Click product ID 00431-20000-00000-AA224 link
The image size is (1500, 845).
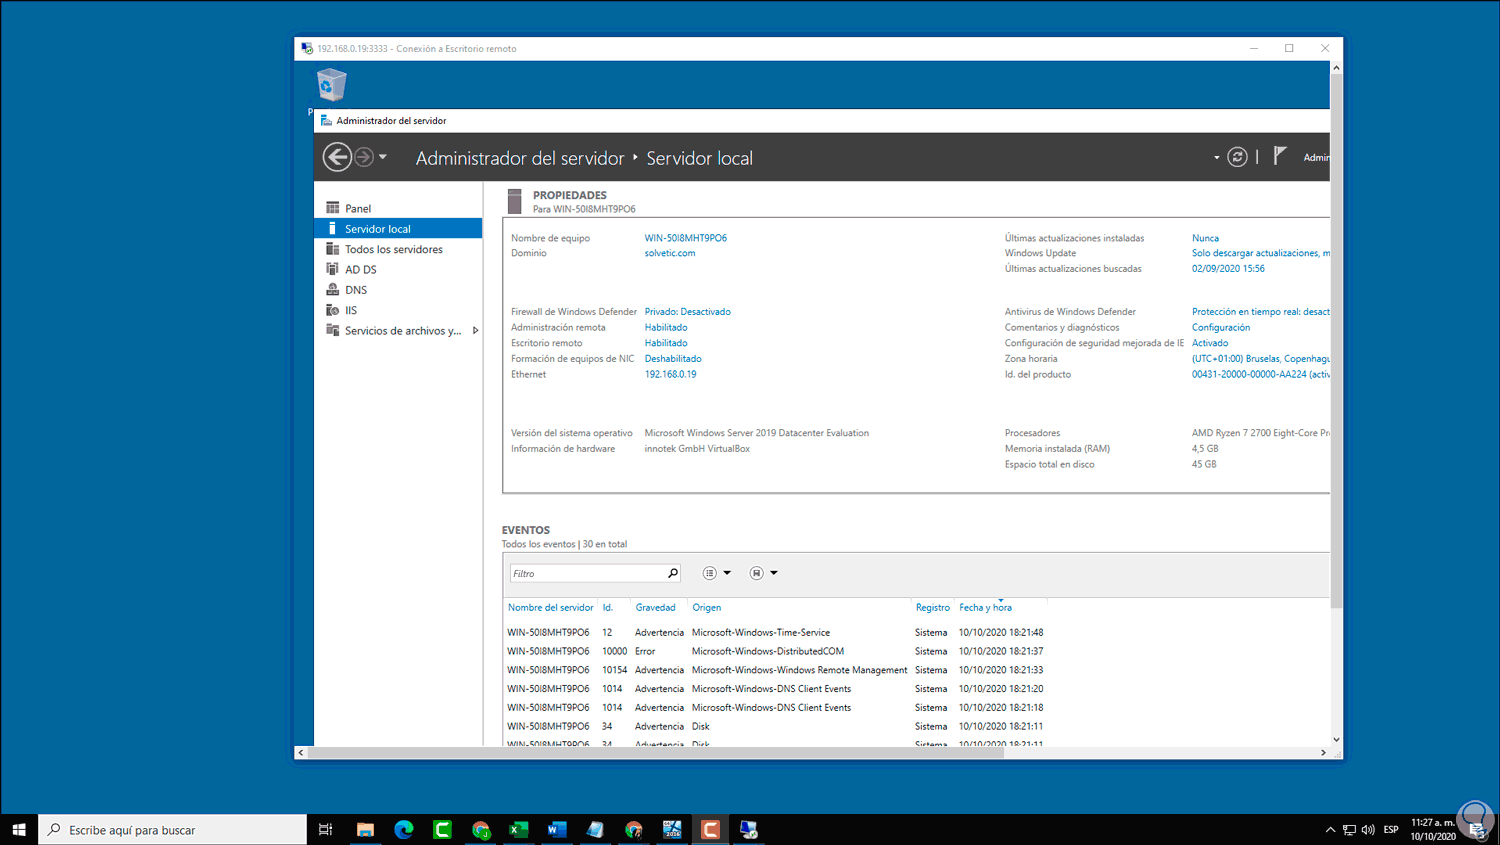point(1261,374)
